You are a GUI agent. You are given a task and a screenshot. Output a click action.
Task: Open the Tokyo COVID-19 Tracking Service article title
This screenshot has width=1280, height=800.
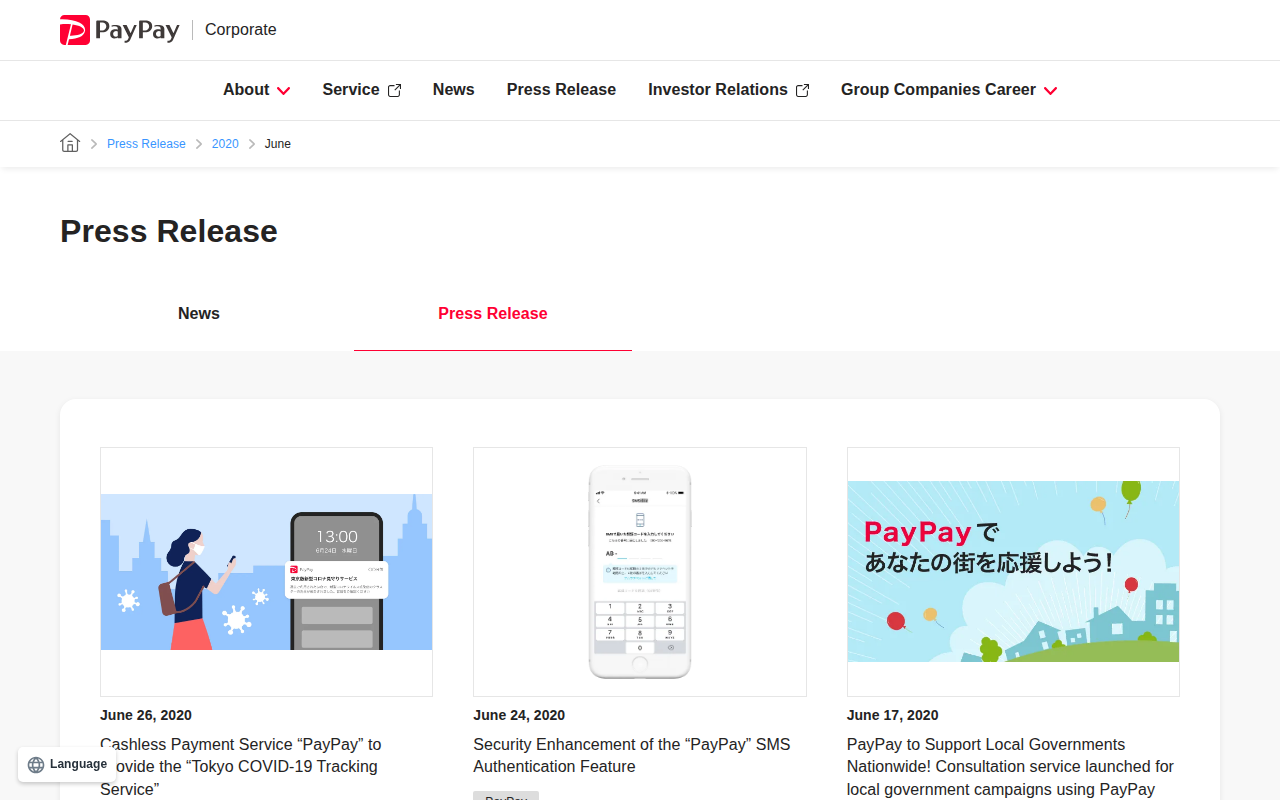pyautogui.click(x=241, y=767)
